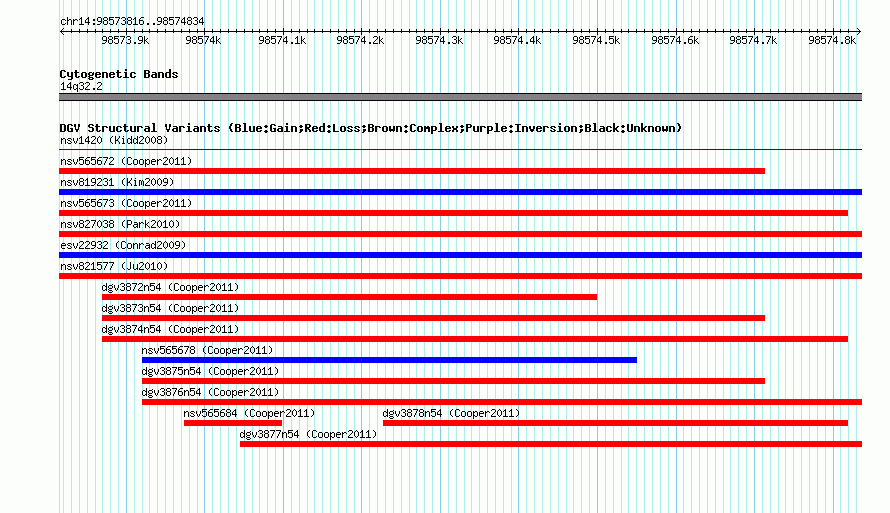Click the dgv3876n54 (Cooper2011) loss bar
Viewport: 890px width, 513px height.
click(x=502, y=402)
